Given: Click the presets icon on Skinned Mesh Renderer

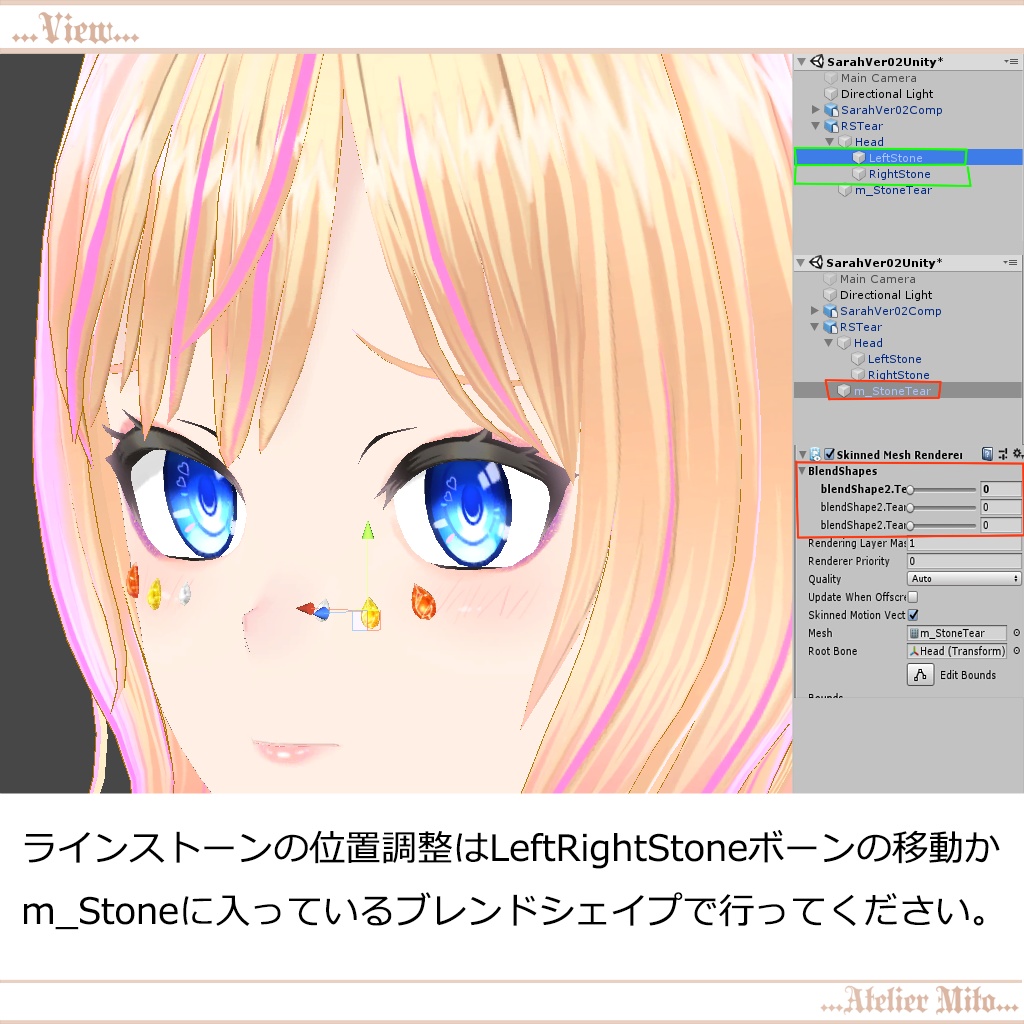Looking at the screenshot, I should coord(1003,454).
